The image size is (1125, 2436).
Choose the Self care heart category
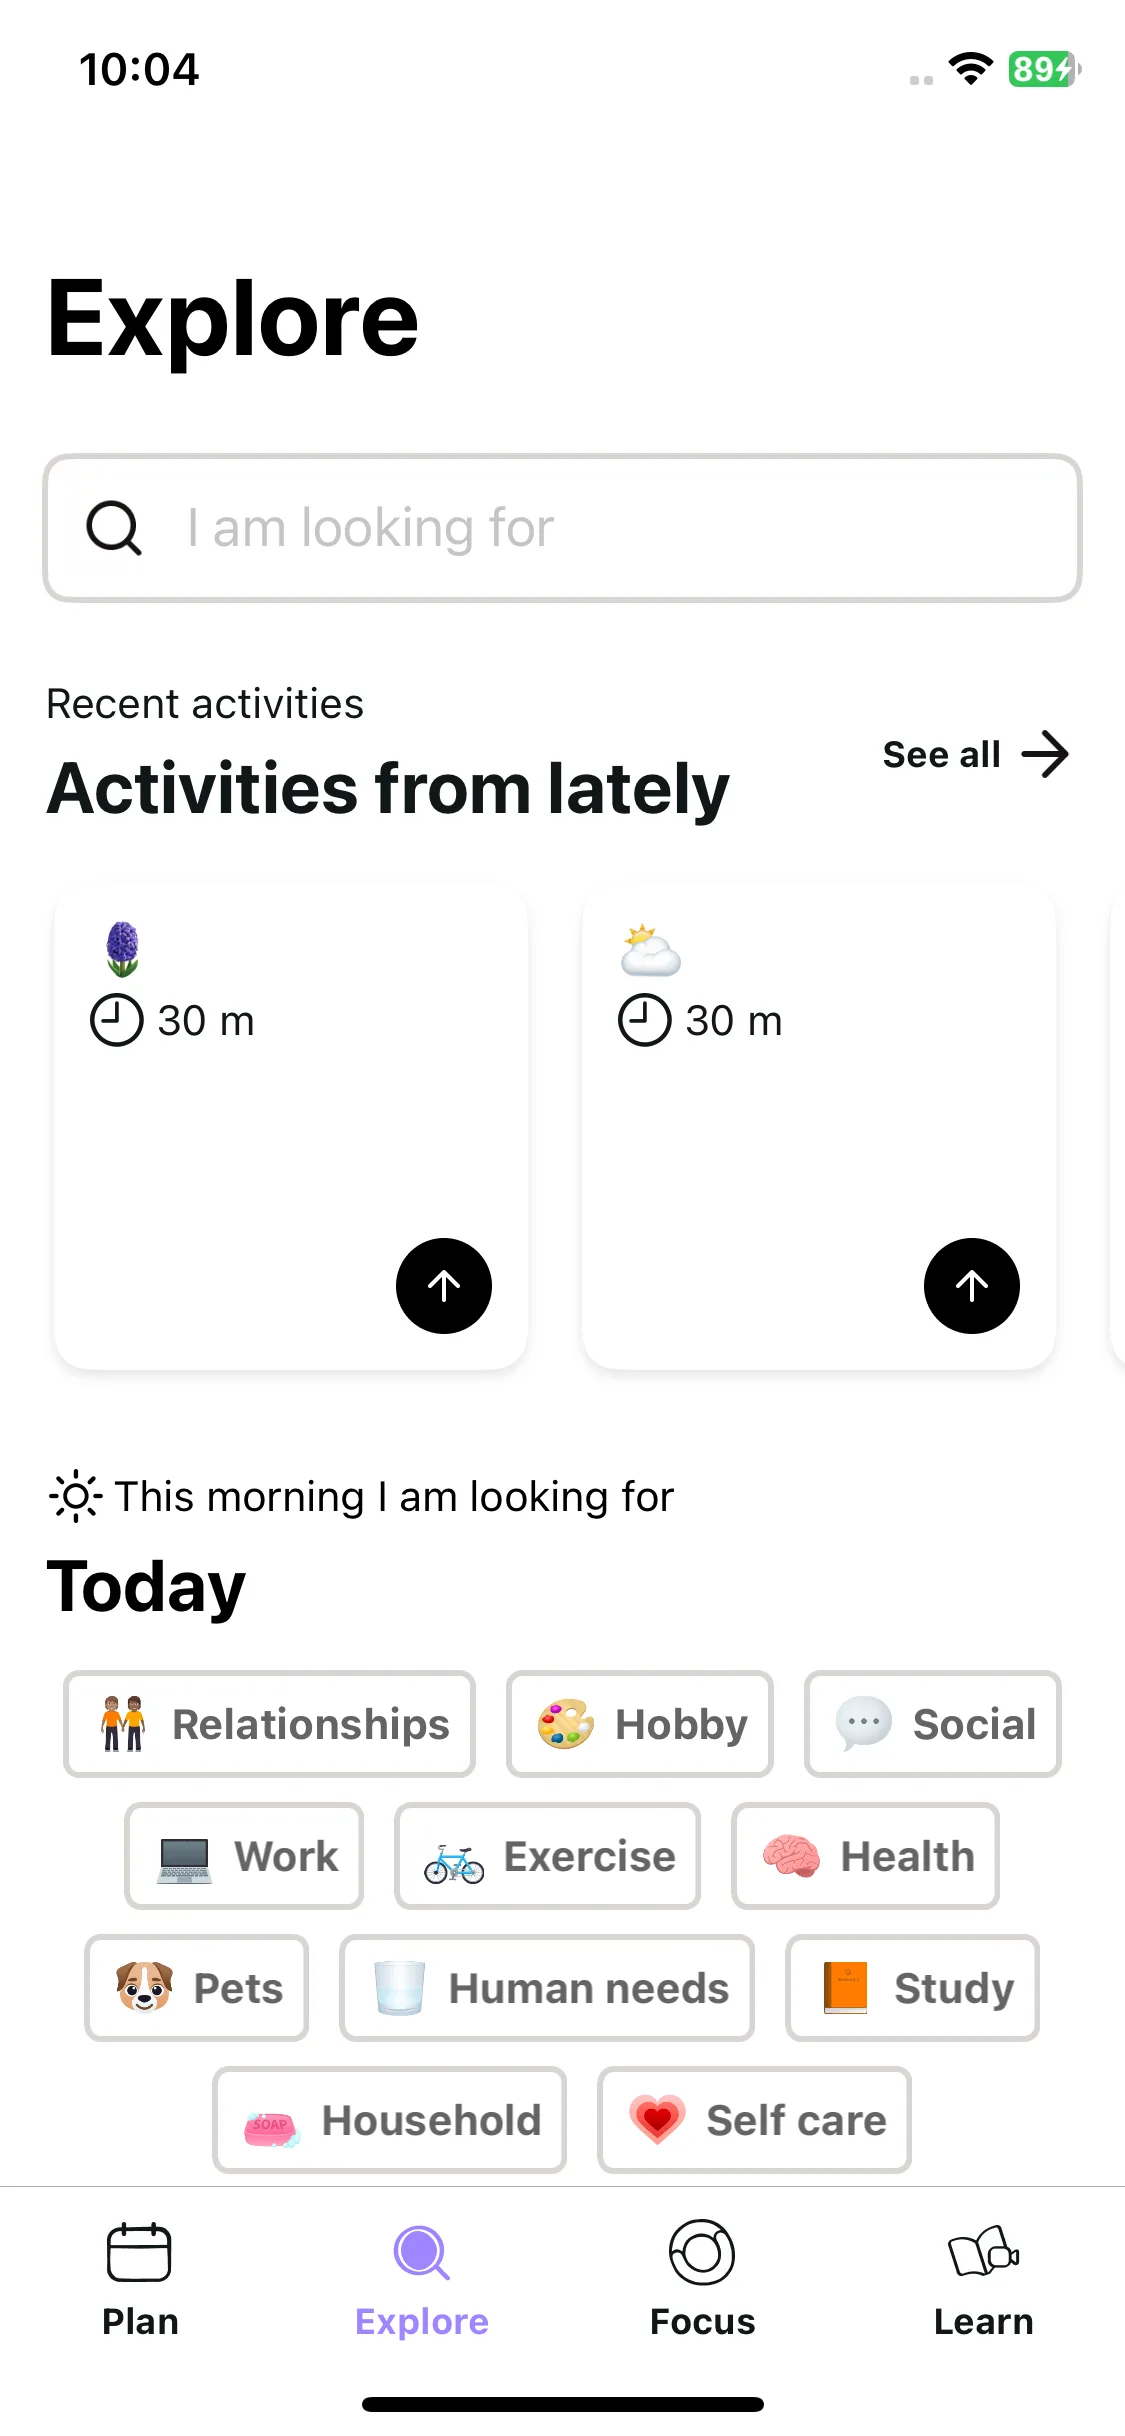(755, 2120)
